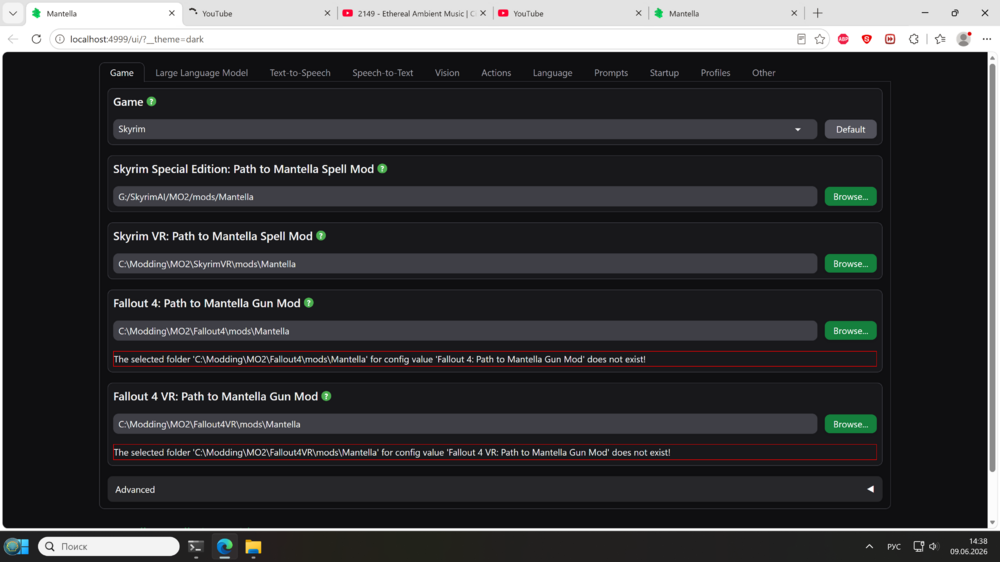Edit the Fallout4 mods Mantella path field
The width and height of the screenshot is (1000, 562).
click(x=465, y=330)
